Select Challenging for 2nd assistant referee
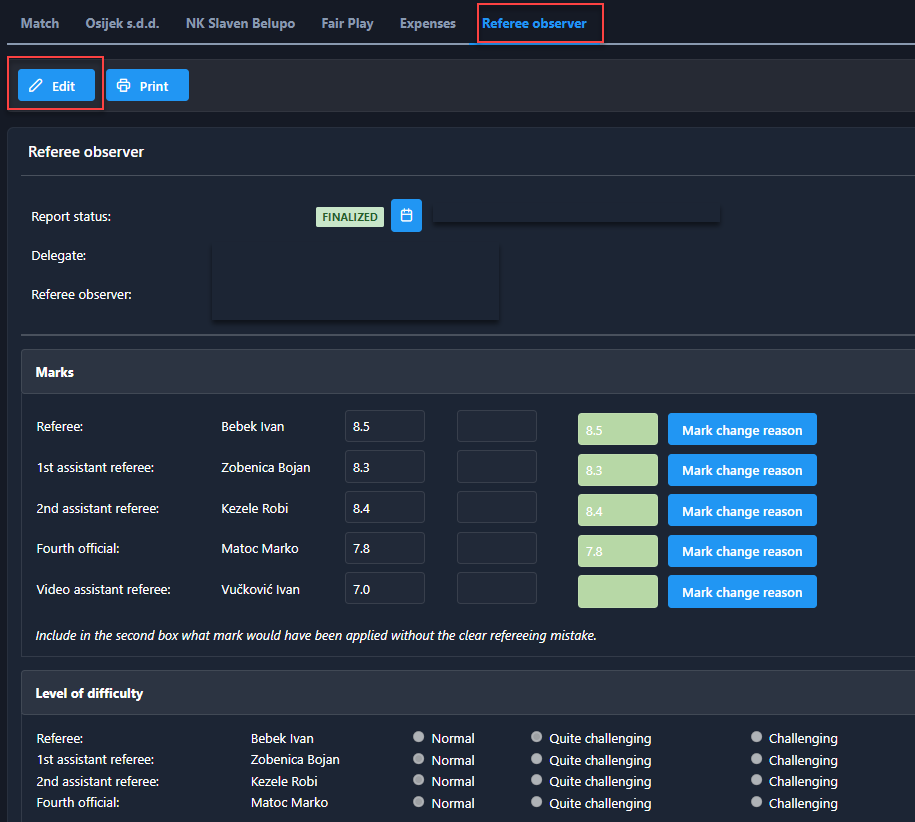Image resolution: width=915 pixels, height=822 pixels. click(x=757, y=780)
